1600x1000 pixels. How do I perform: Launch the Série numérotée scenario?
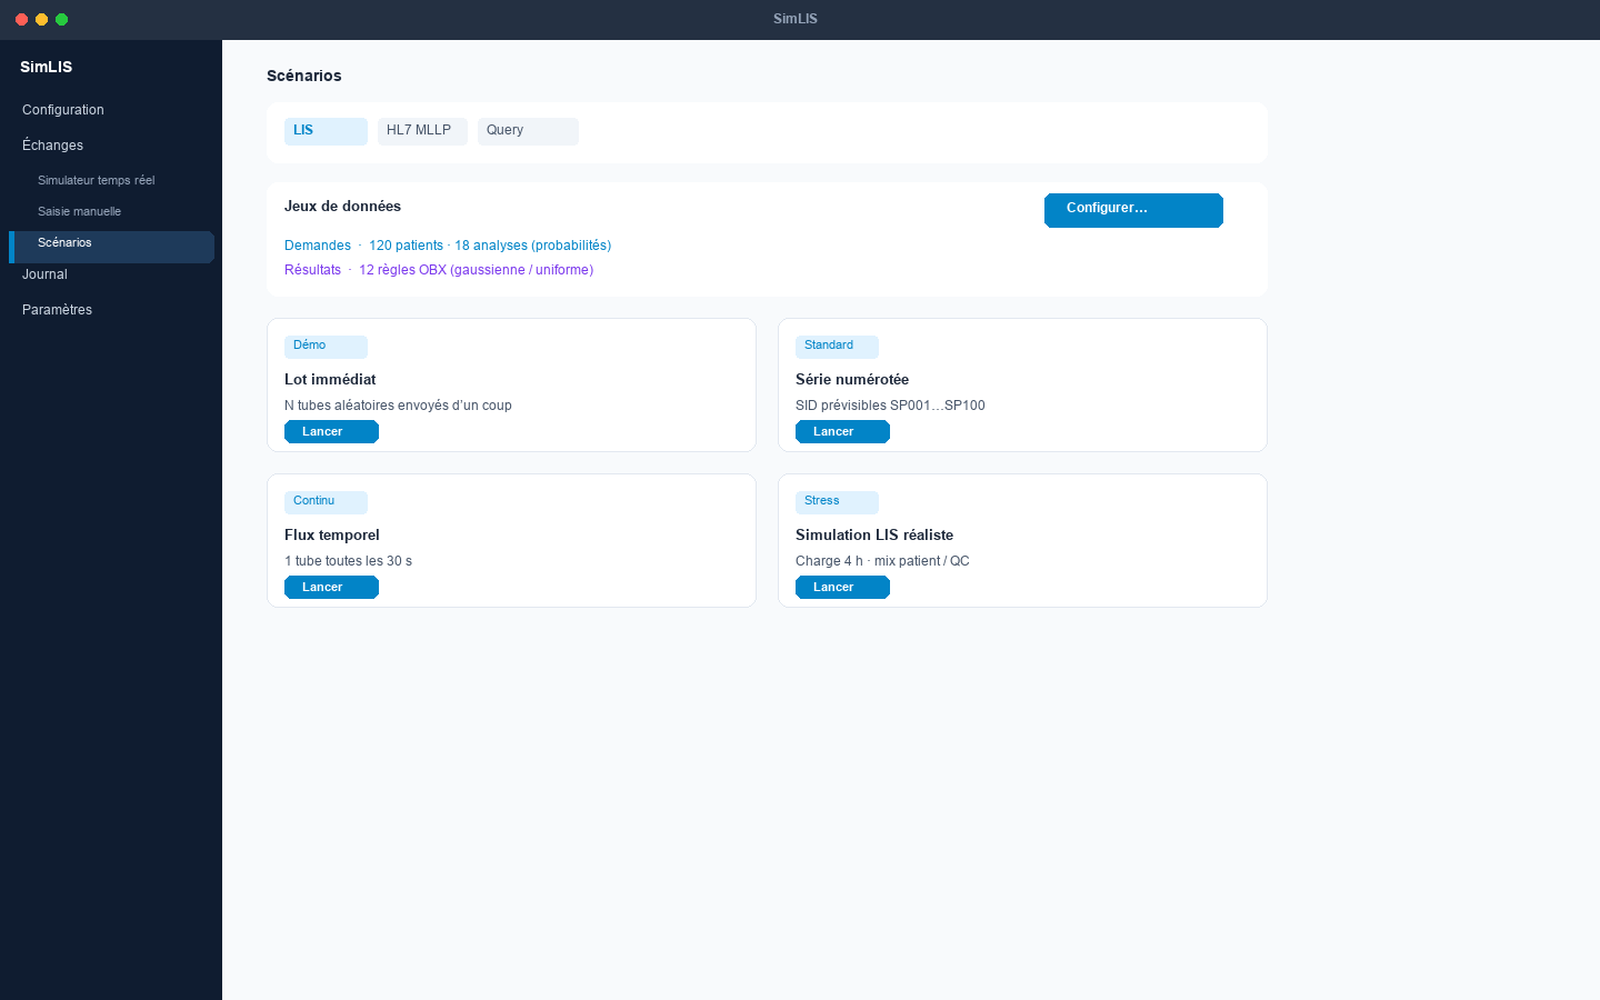842,432
